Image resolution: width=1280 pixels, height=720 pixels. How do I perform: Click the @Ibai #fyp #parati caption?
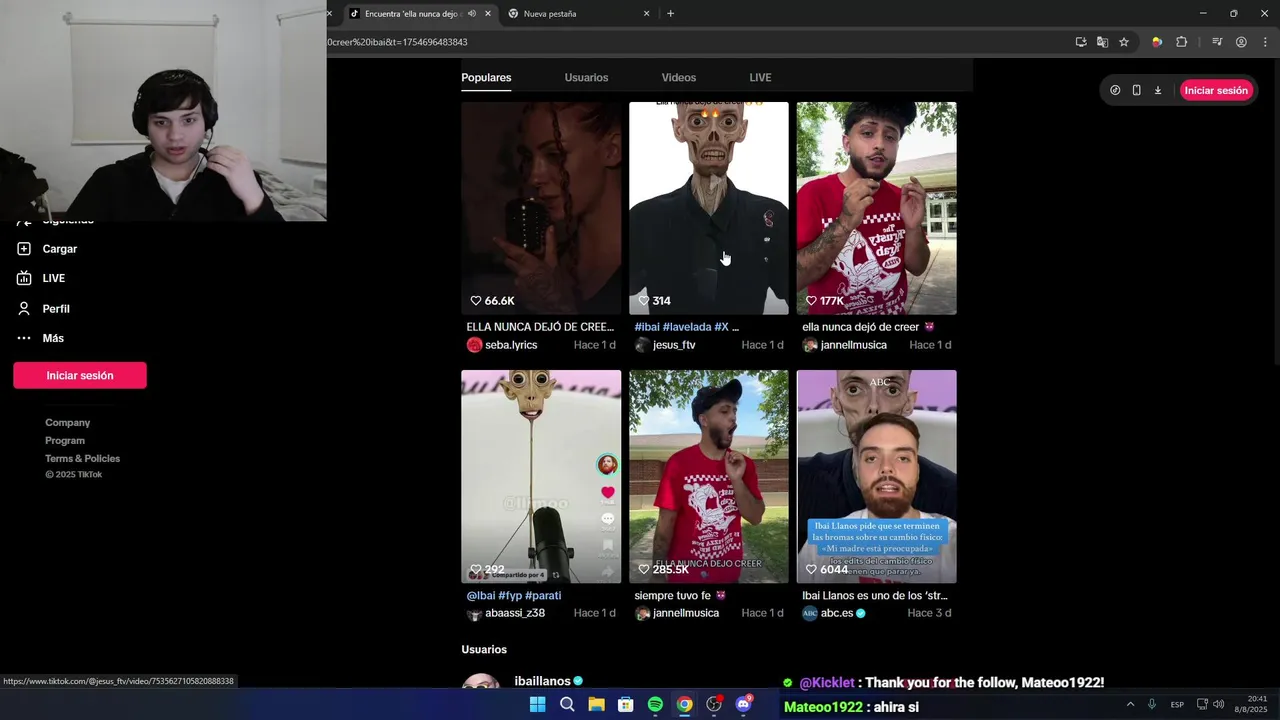514,595
